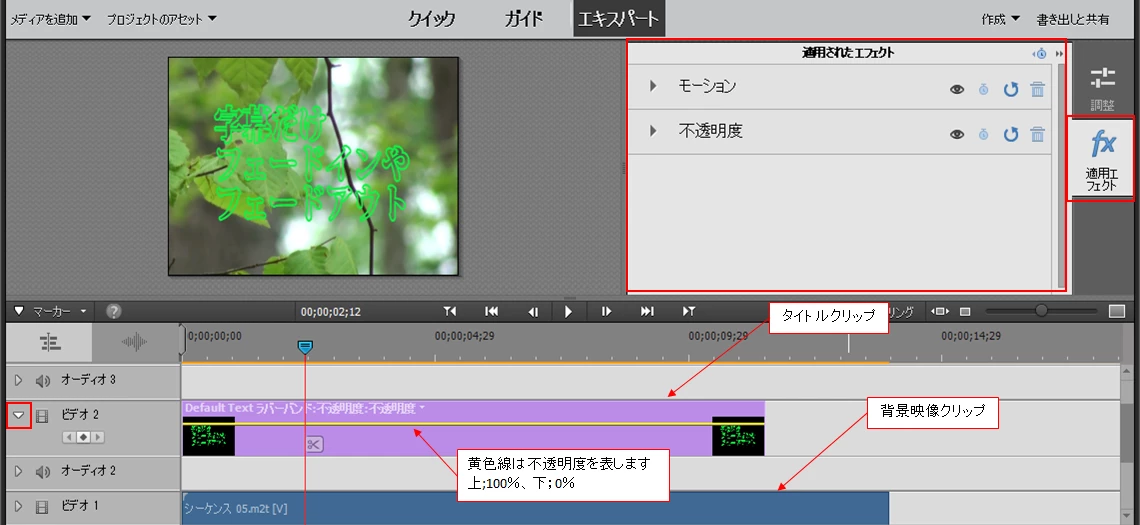Click large zoom-in rectangle icon

pos(1117,311)
